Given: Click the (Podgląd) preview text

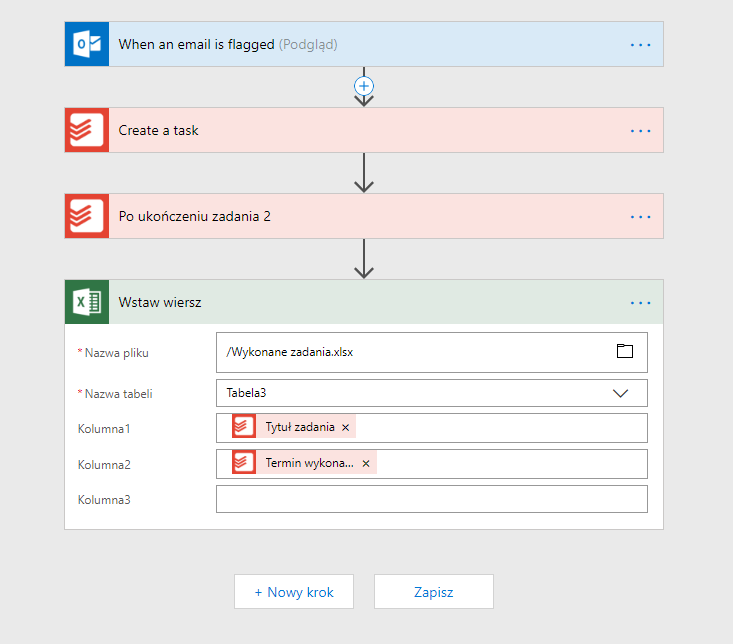Looking at the screenshot, I should (x=308, y=45).
